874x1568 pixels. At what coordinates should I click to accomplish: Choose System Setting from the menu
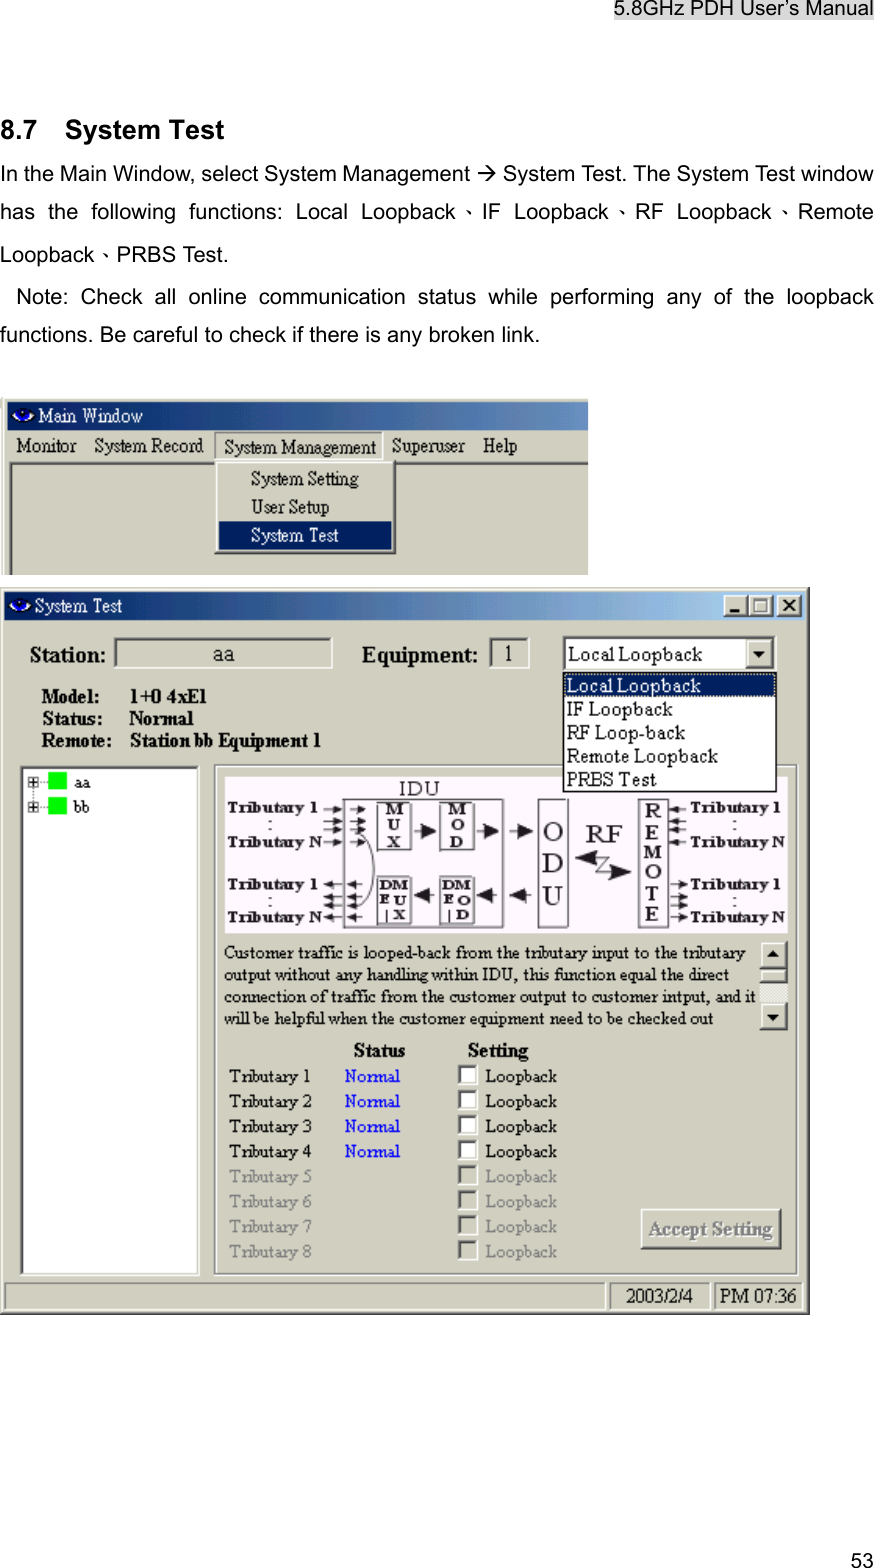(x=305, y=479)
